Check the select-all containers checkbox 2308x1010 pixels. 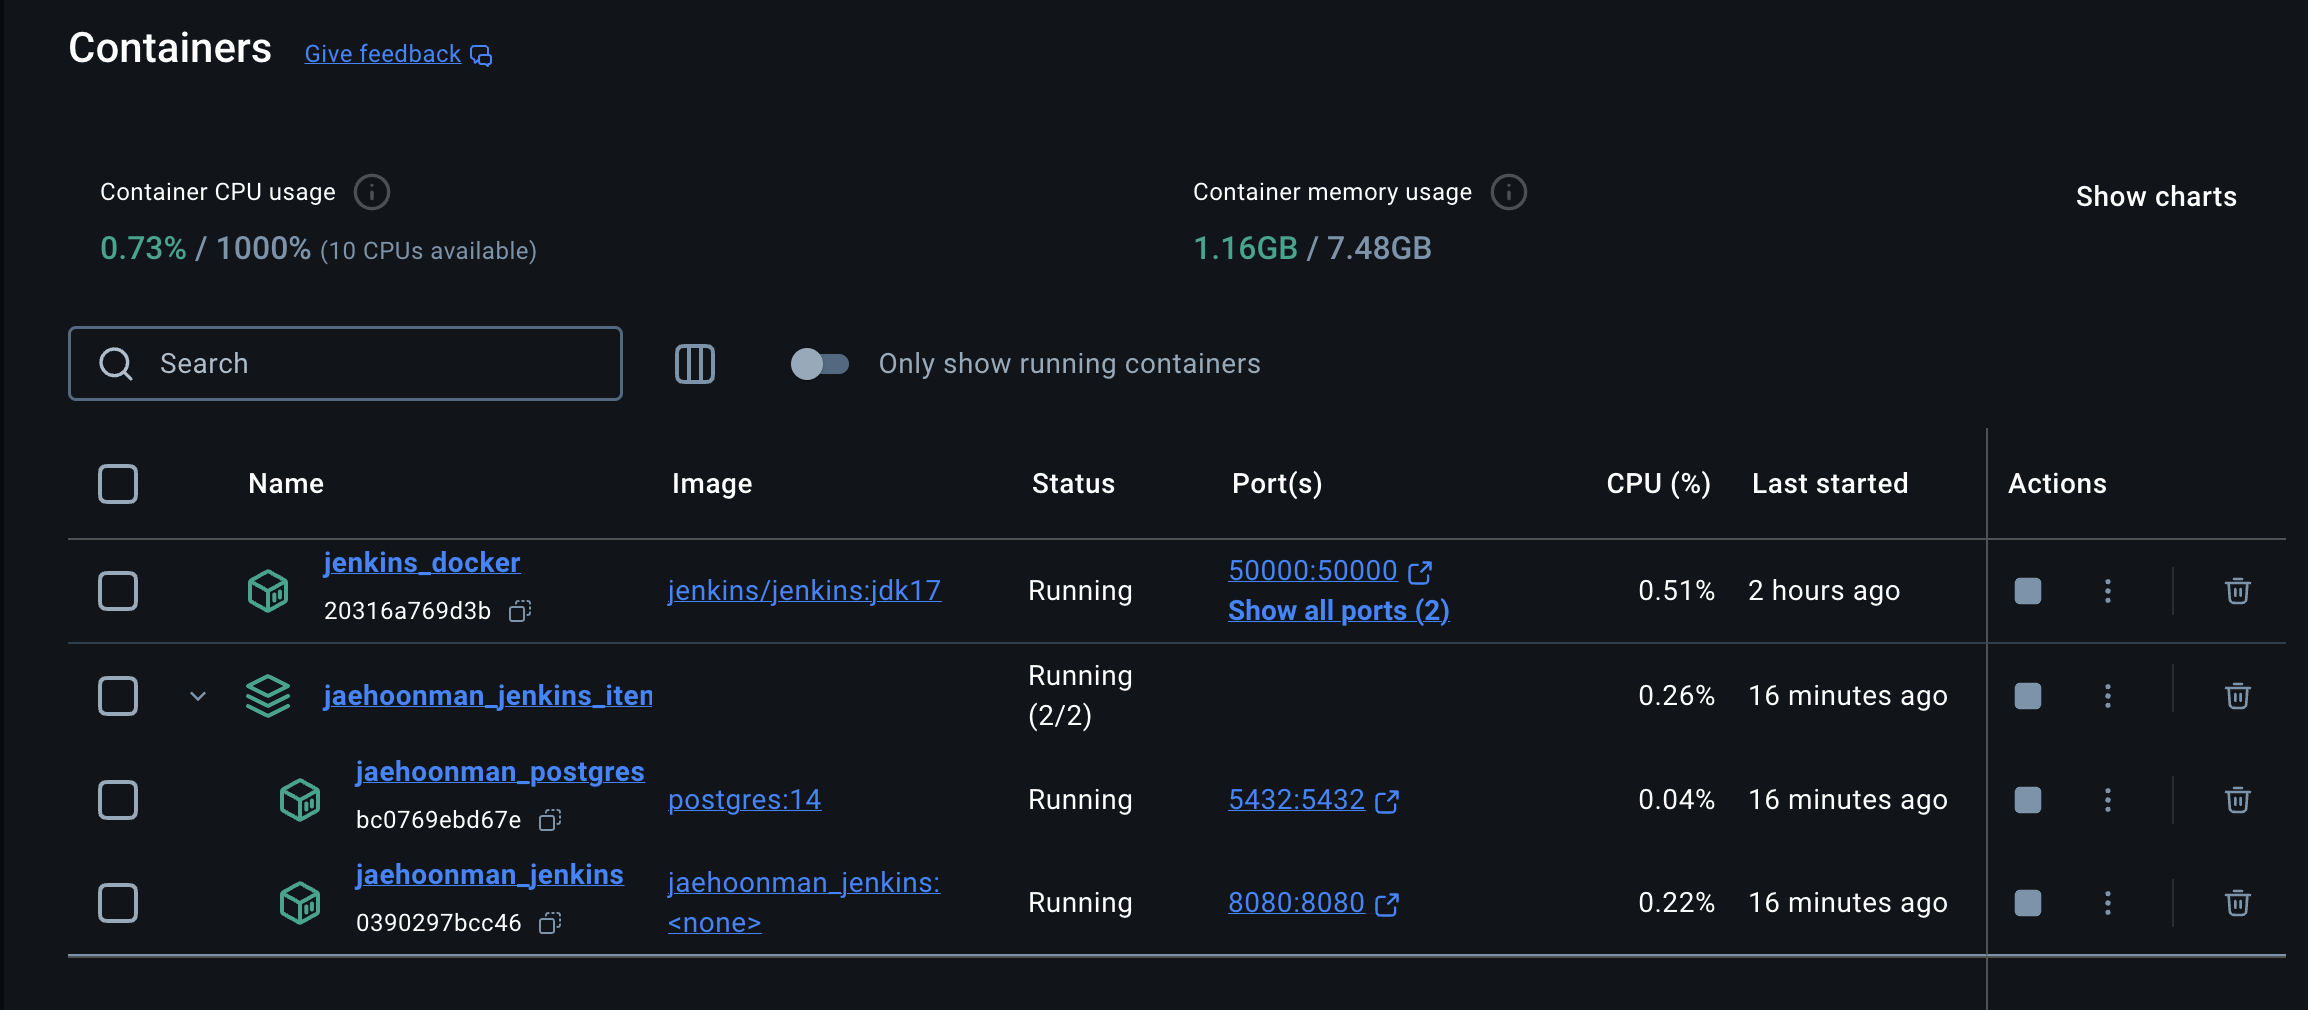tap(118, 484)
